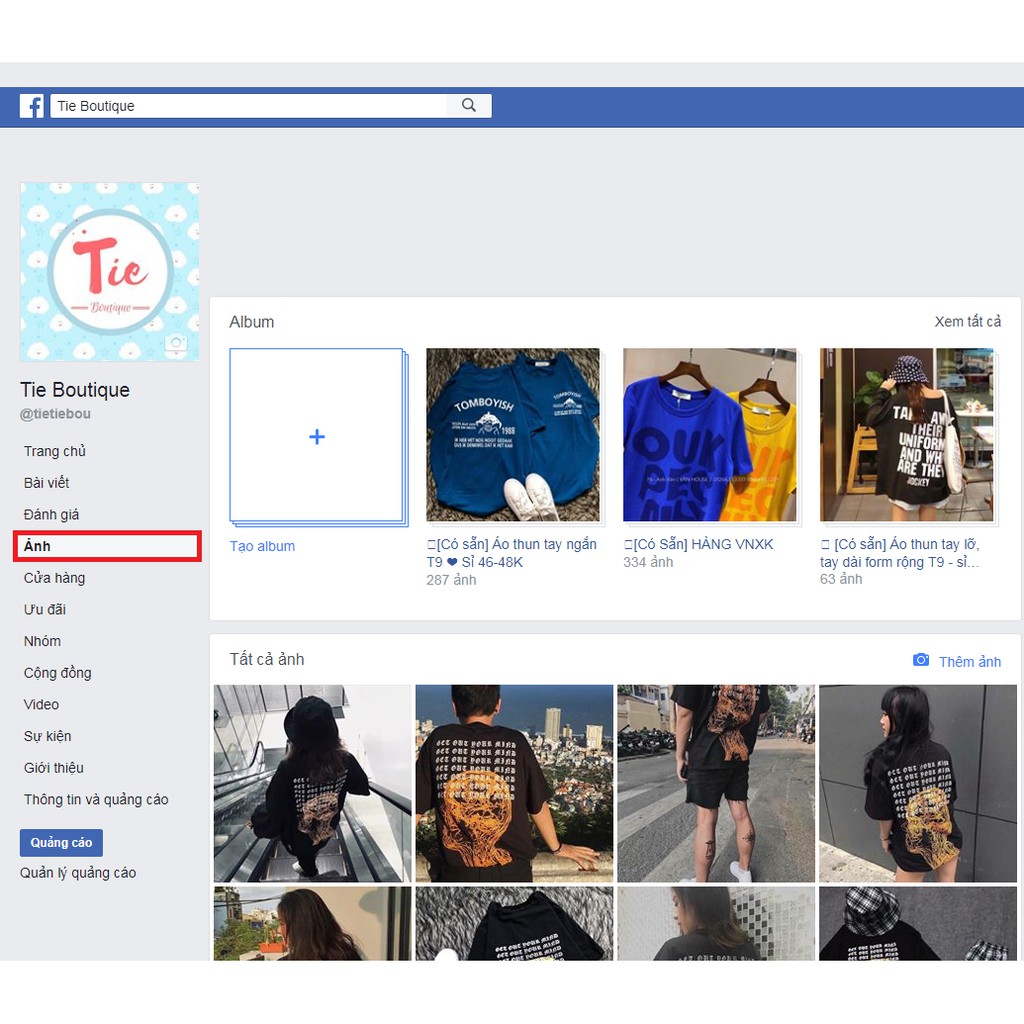Click the Tạo album link

262,546
